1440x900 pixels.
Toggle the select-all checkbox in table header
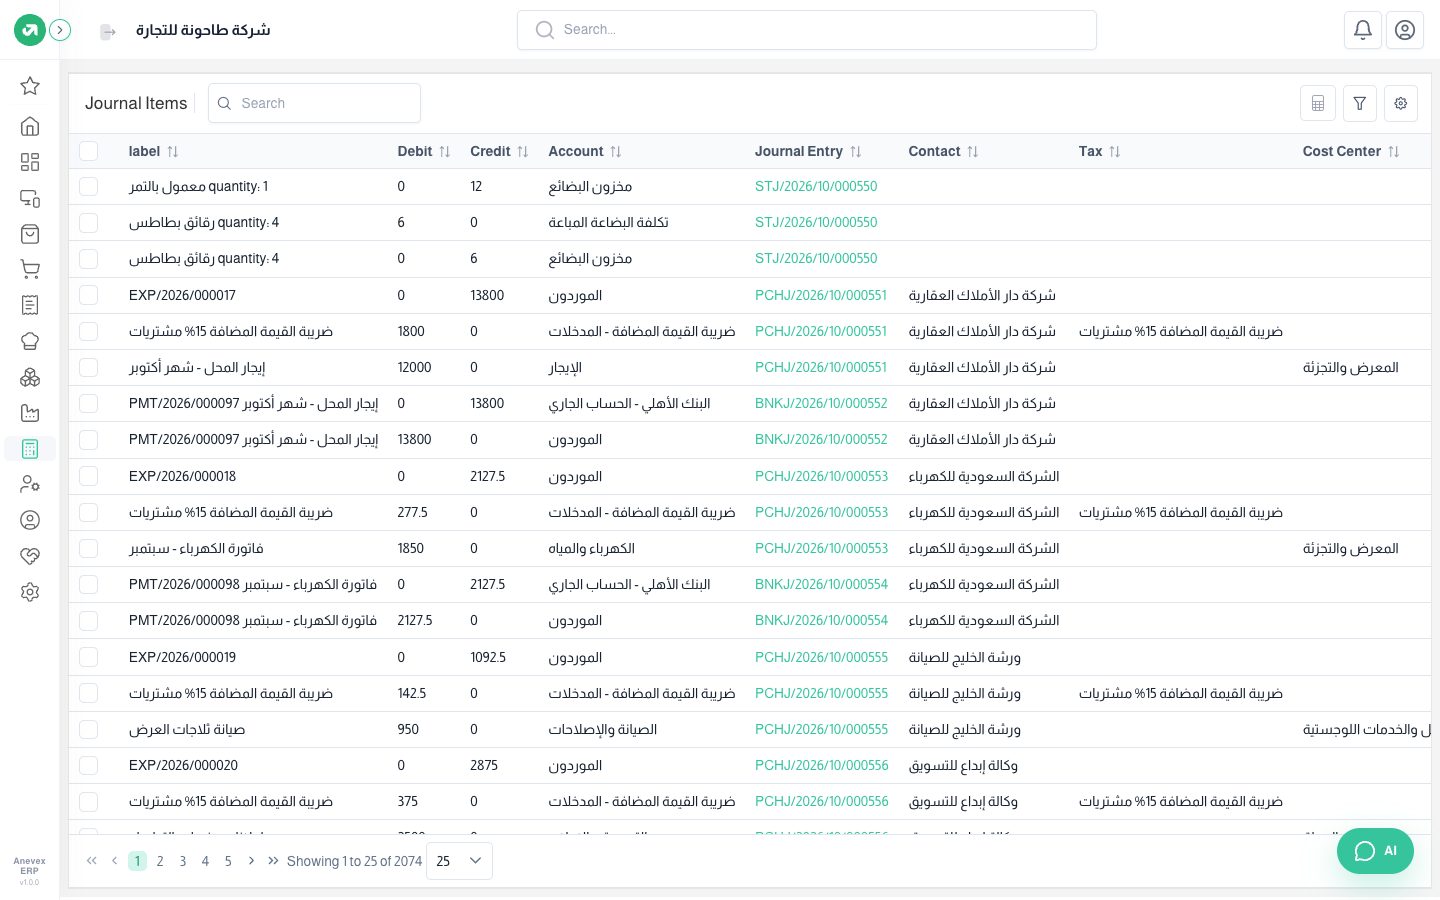89,151
